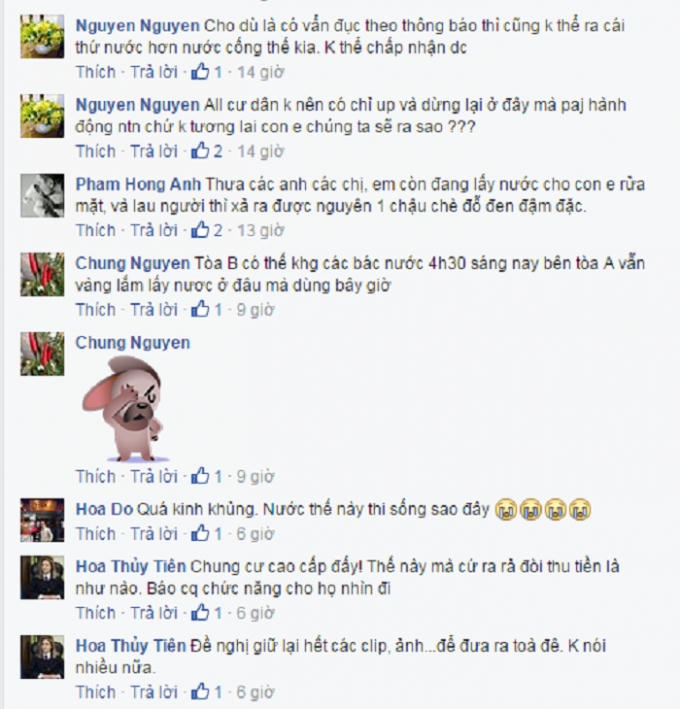Open Hoa Do's avatar thumbnail

(x=42, y=520)
